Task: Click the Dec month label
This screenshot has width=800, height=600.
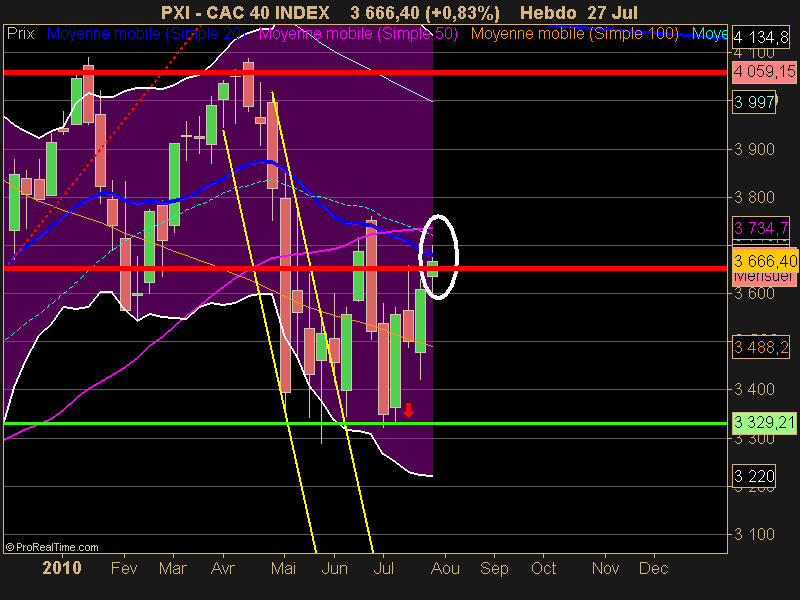Action: pos(654,568)
